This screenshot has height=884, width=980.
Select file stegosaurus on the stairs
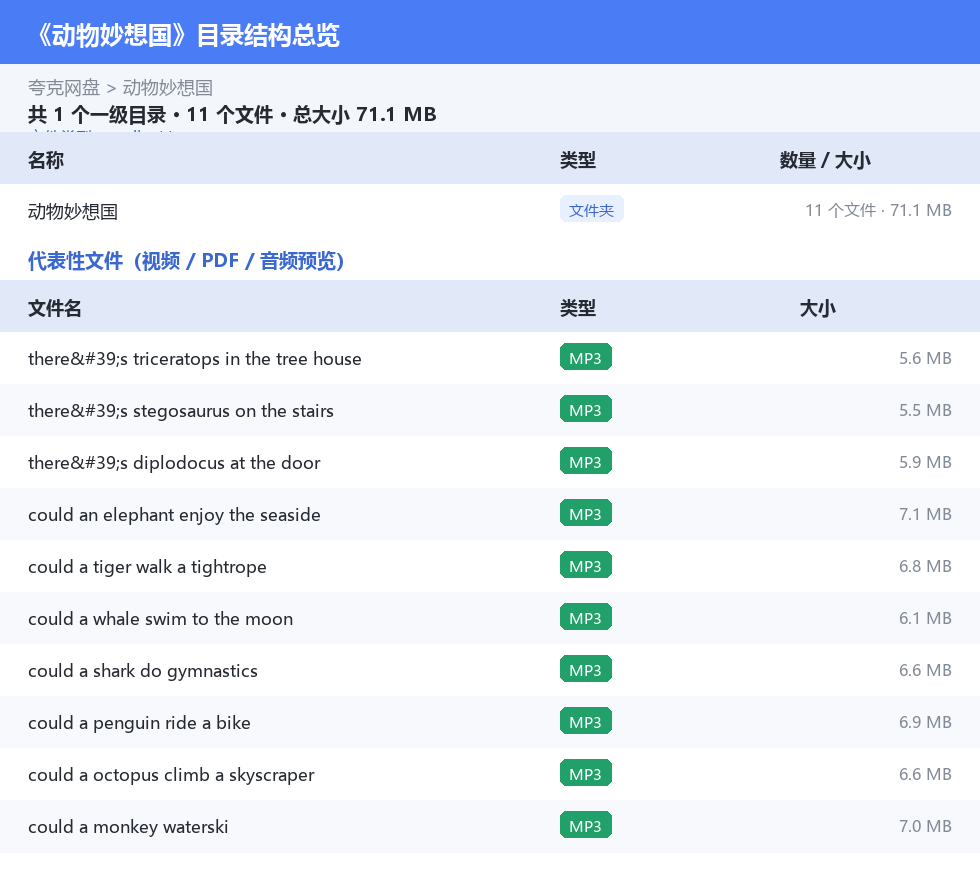[x=181, y=411]
